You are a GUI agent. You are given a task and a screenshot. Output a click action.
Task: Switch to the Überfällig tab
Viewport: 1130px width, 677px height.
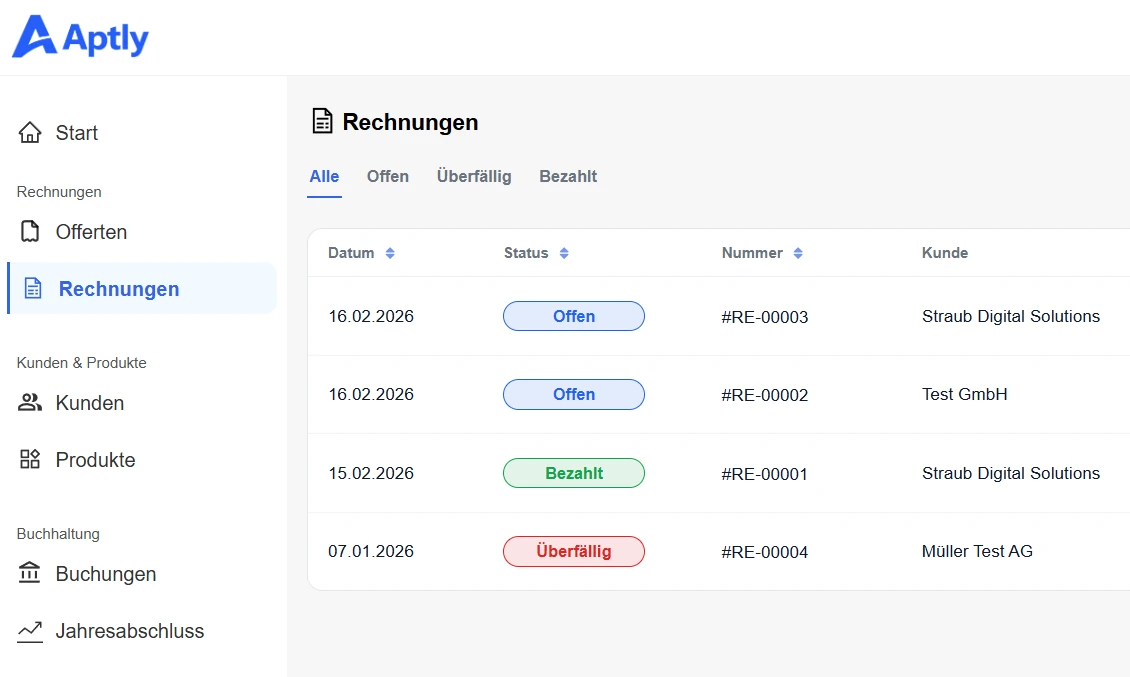(474, 177)
